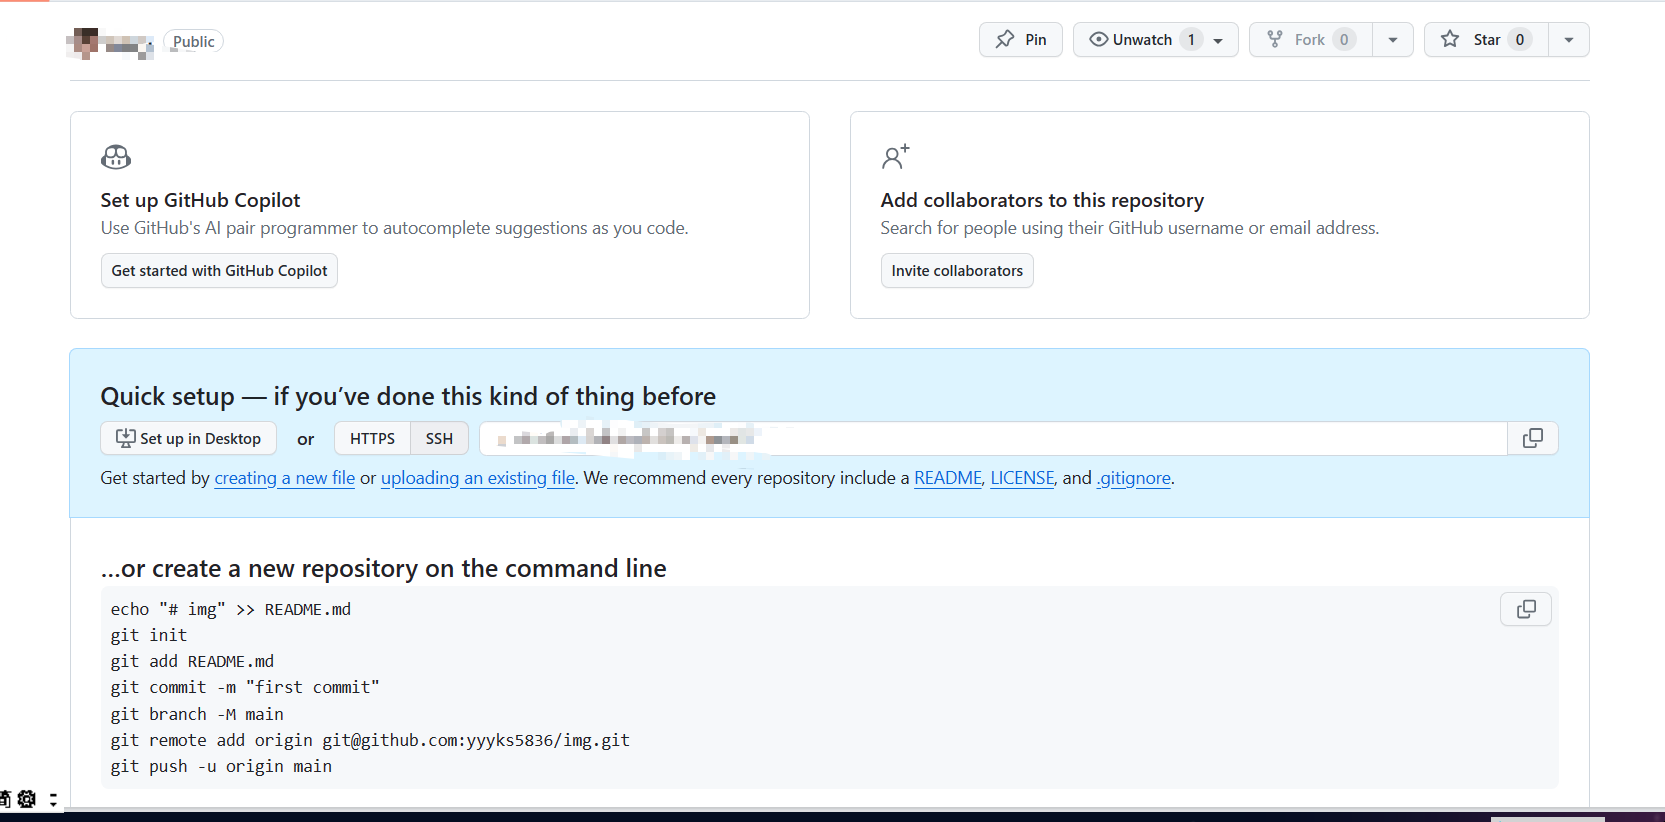Click 'Add collaborators to this repository' heading

1042,200
